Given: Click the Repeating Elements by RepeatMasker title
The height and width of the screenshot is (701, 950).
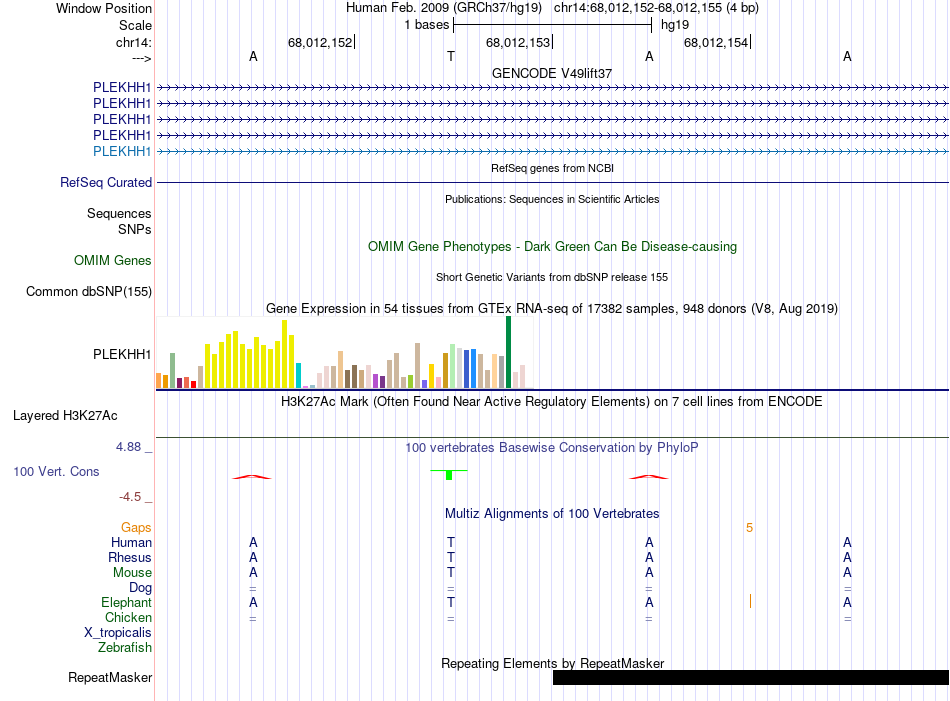Looking at the screenshot, I should tap(552, 663).
